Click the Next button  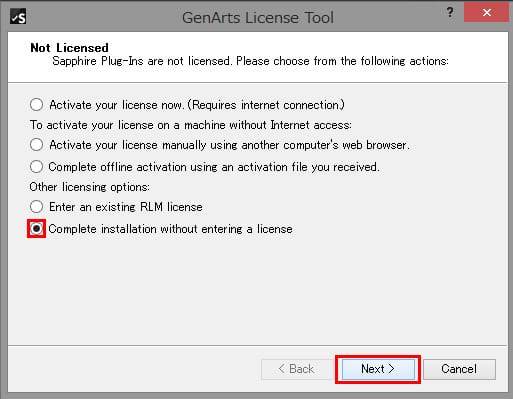[378, 369]
